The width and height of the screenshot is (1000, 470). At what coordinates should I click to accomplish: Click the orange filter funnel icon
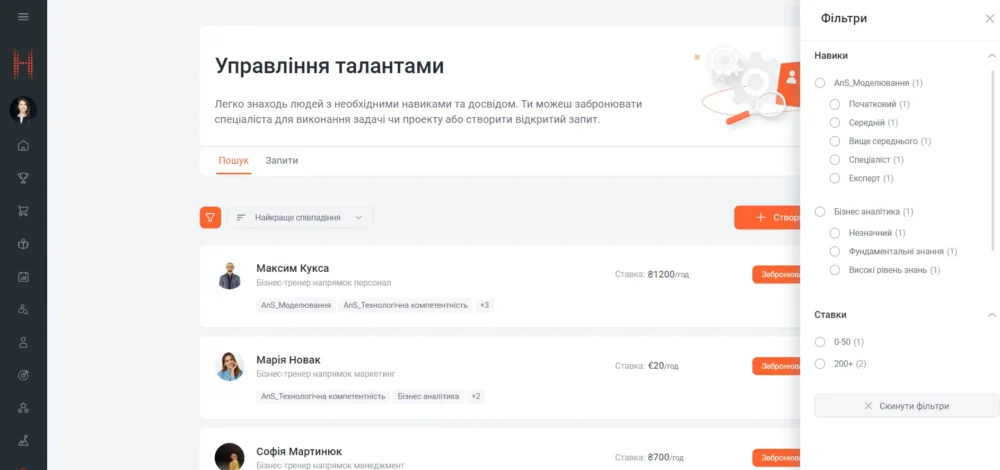coord(210,217)
